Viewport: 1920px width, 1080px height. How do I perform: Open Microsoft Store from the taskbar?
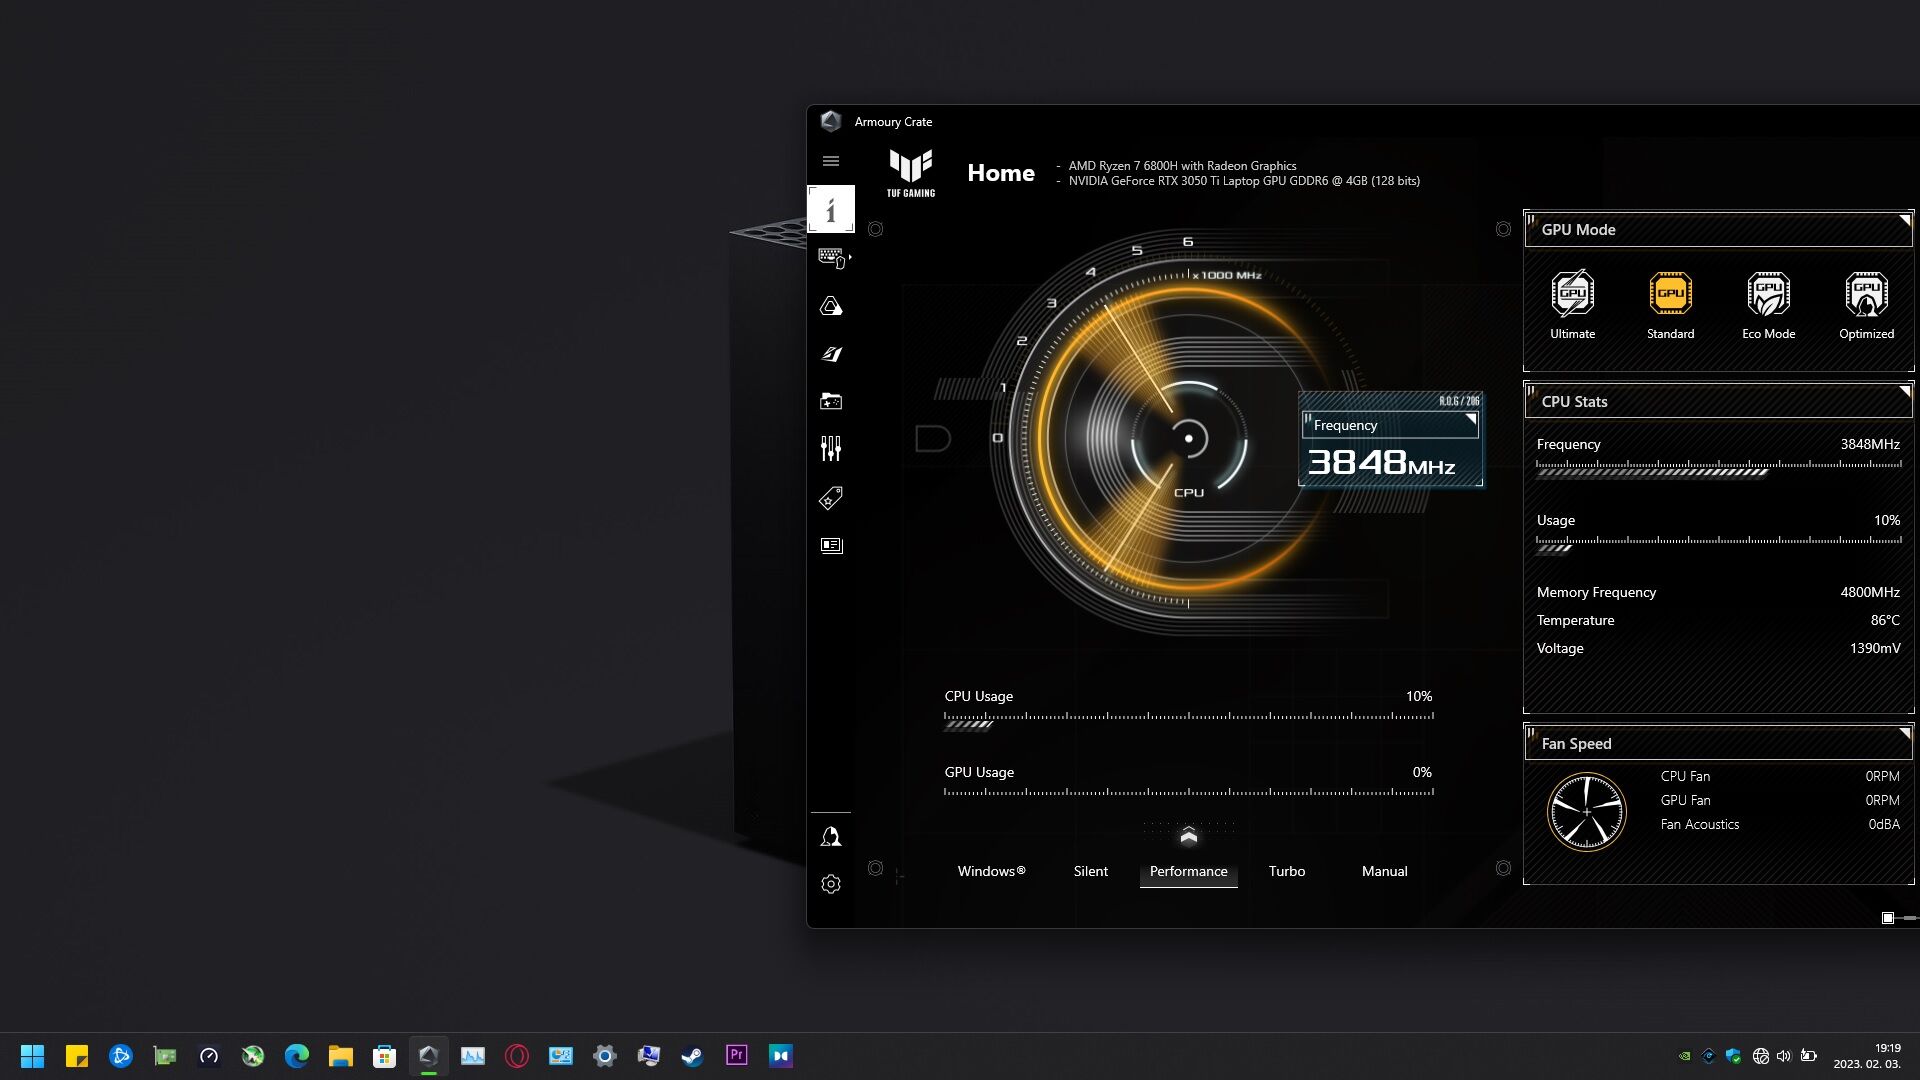385,1056
